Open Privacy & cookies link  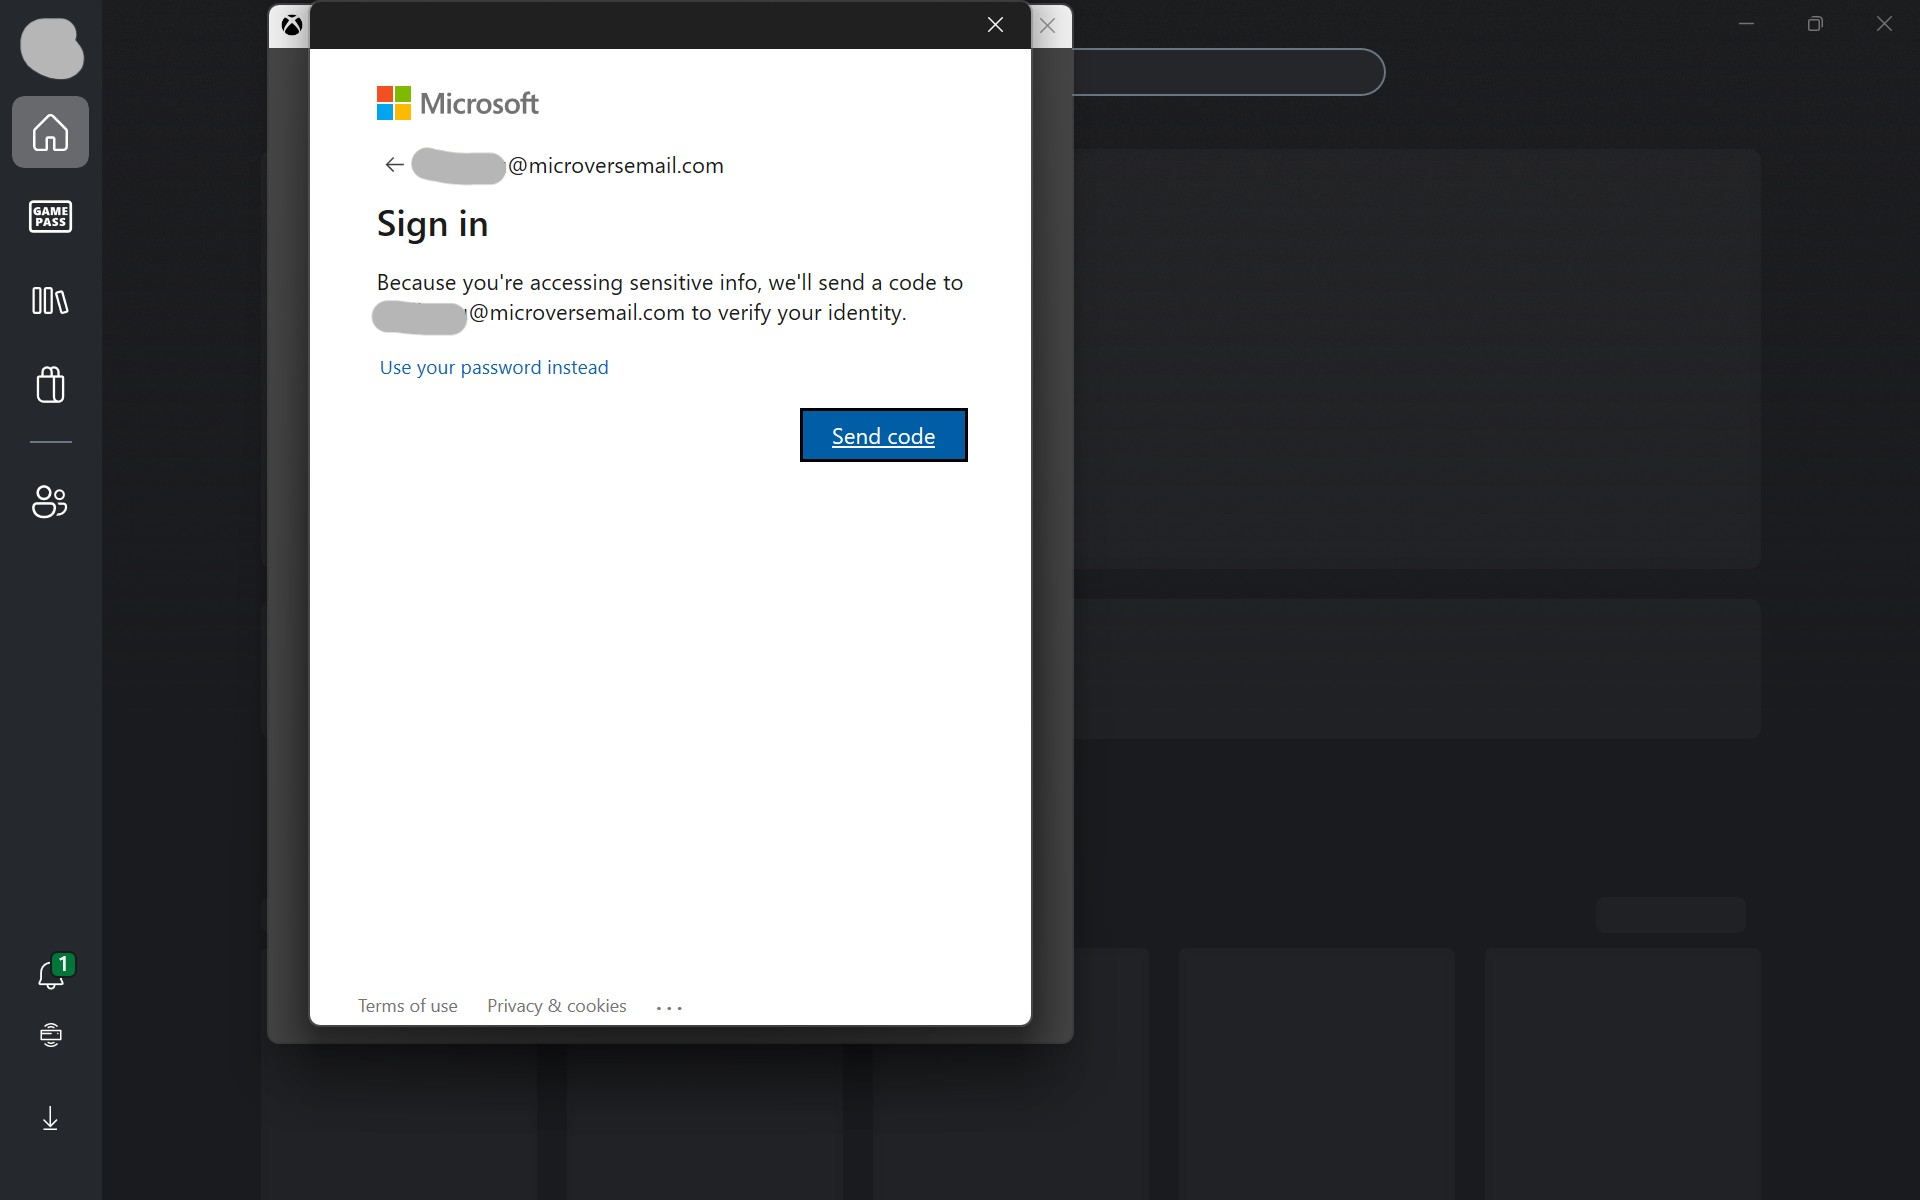click(557, 1006)
